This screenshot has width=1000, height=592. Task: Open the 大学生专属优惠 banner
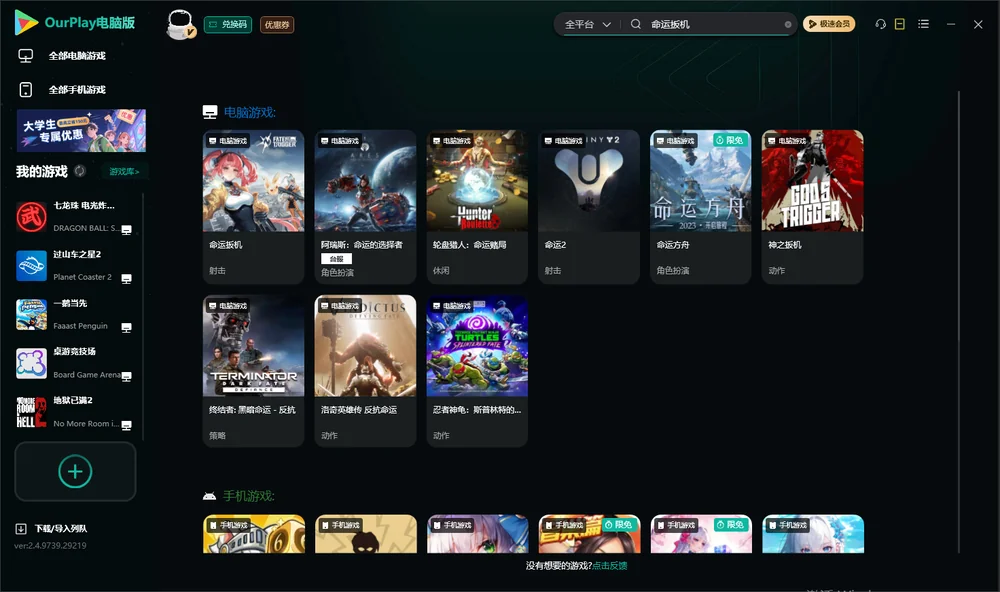[81, 131]
